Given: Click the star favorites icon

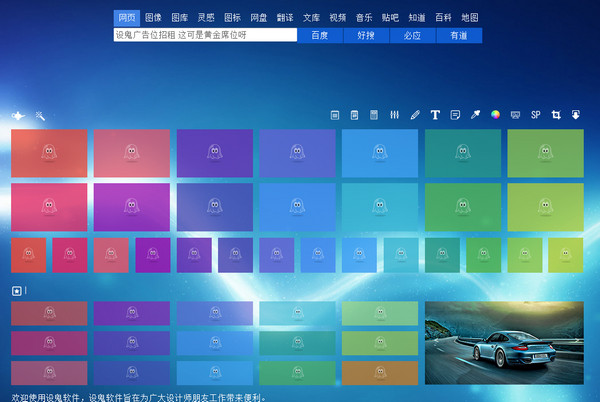Looking at the screenshot, I should coord(16,291).
